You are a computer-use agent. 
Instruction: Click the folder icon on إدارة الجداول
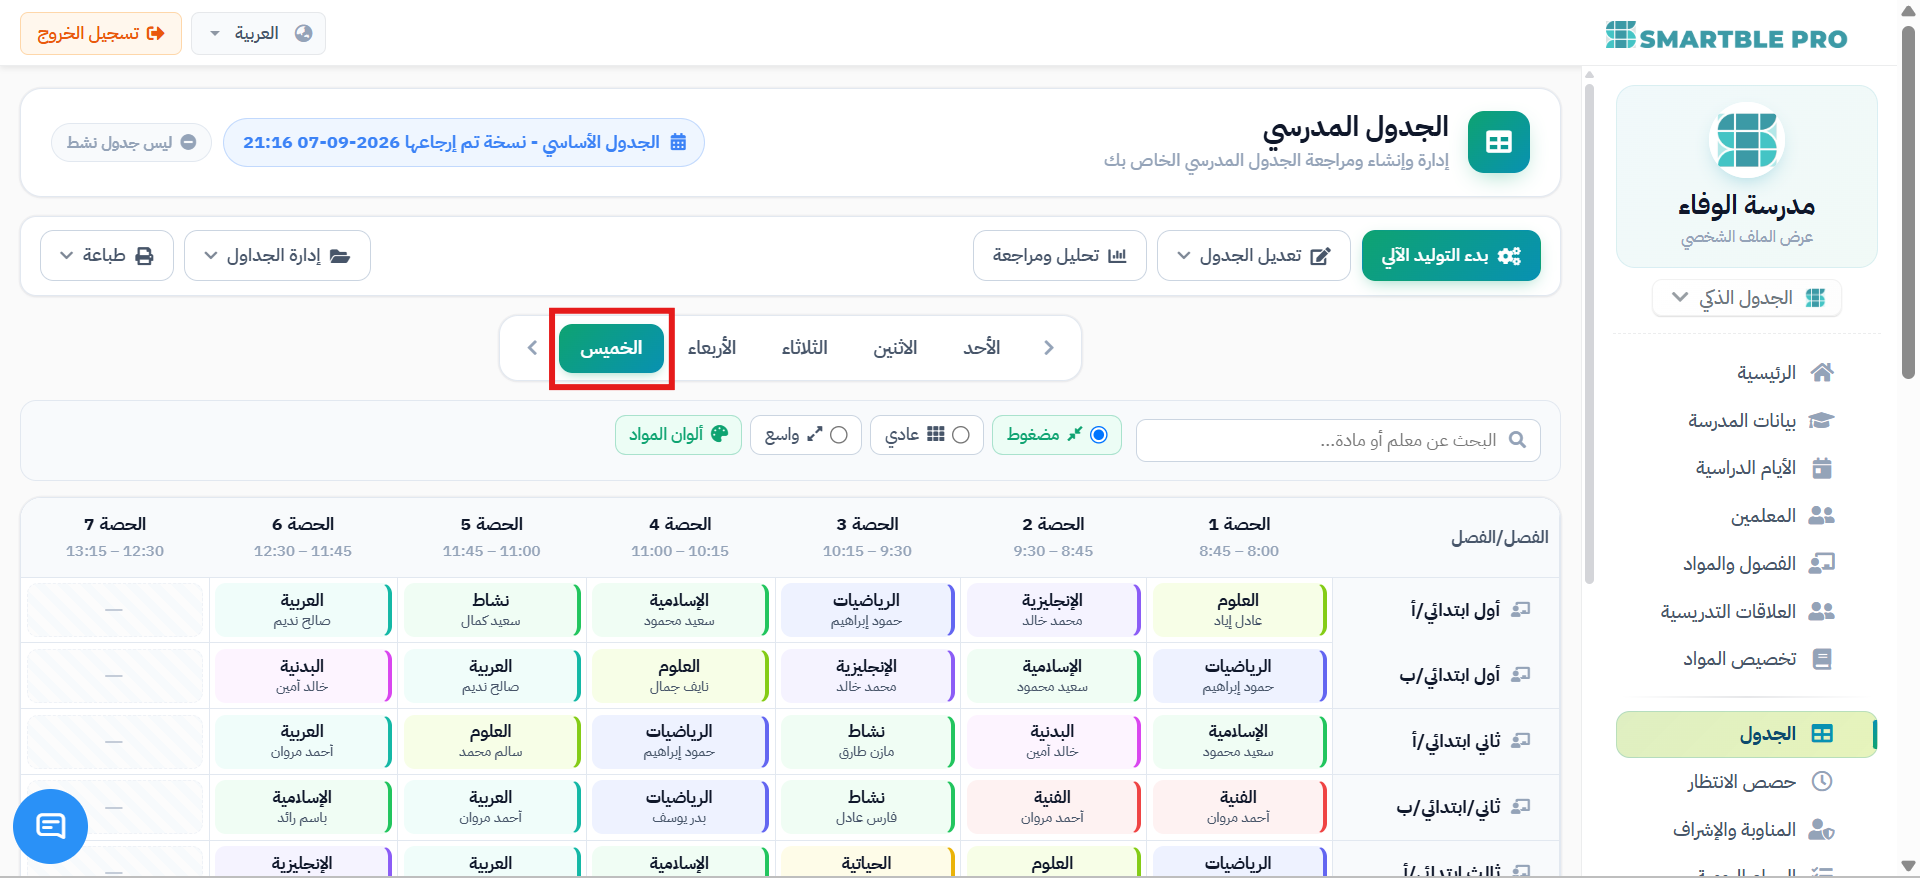click(x=340, y=256)
